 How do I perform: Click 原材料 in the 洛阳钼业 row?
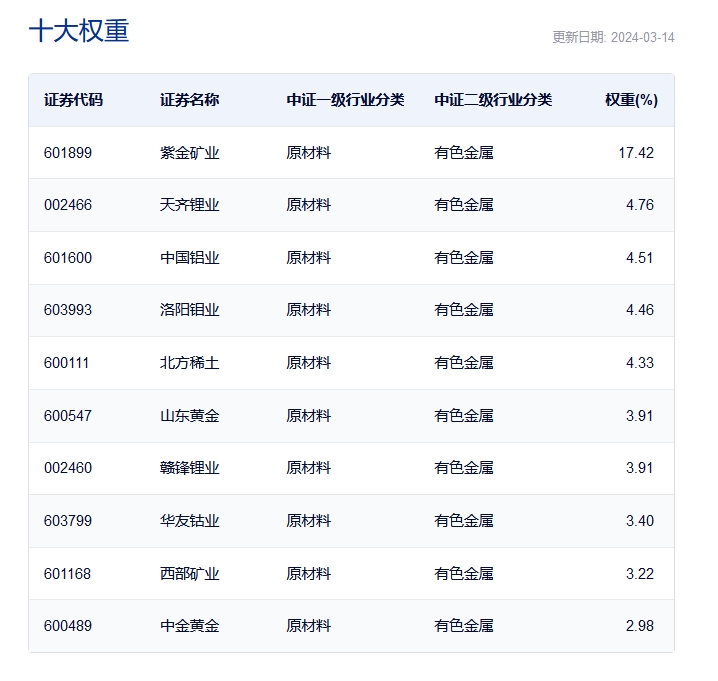[x=309, y=310]
